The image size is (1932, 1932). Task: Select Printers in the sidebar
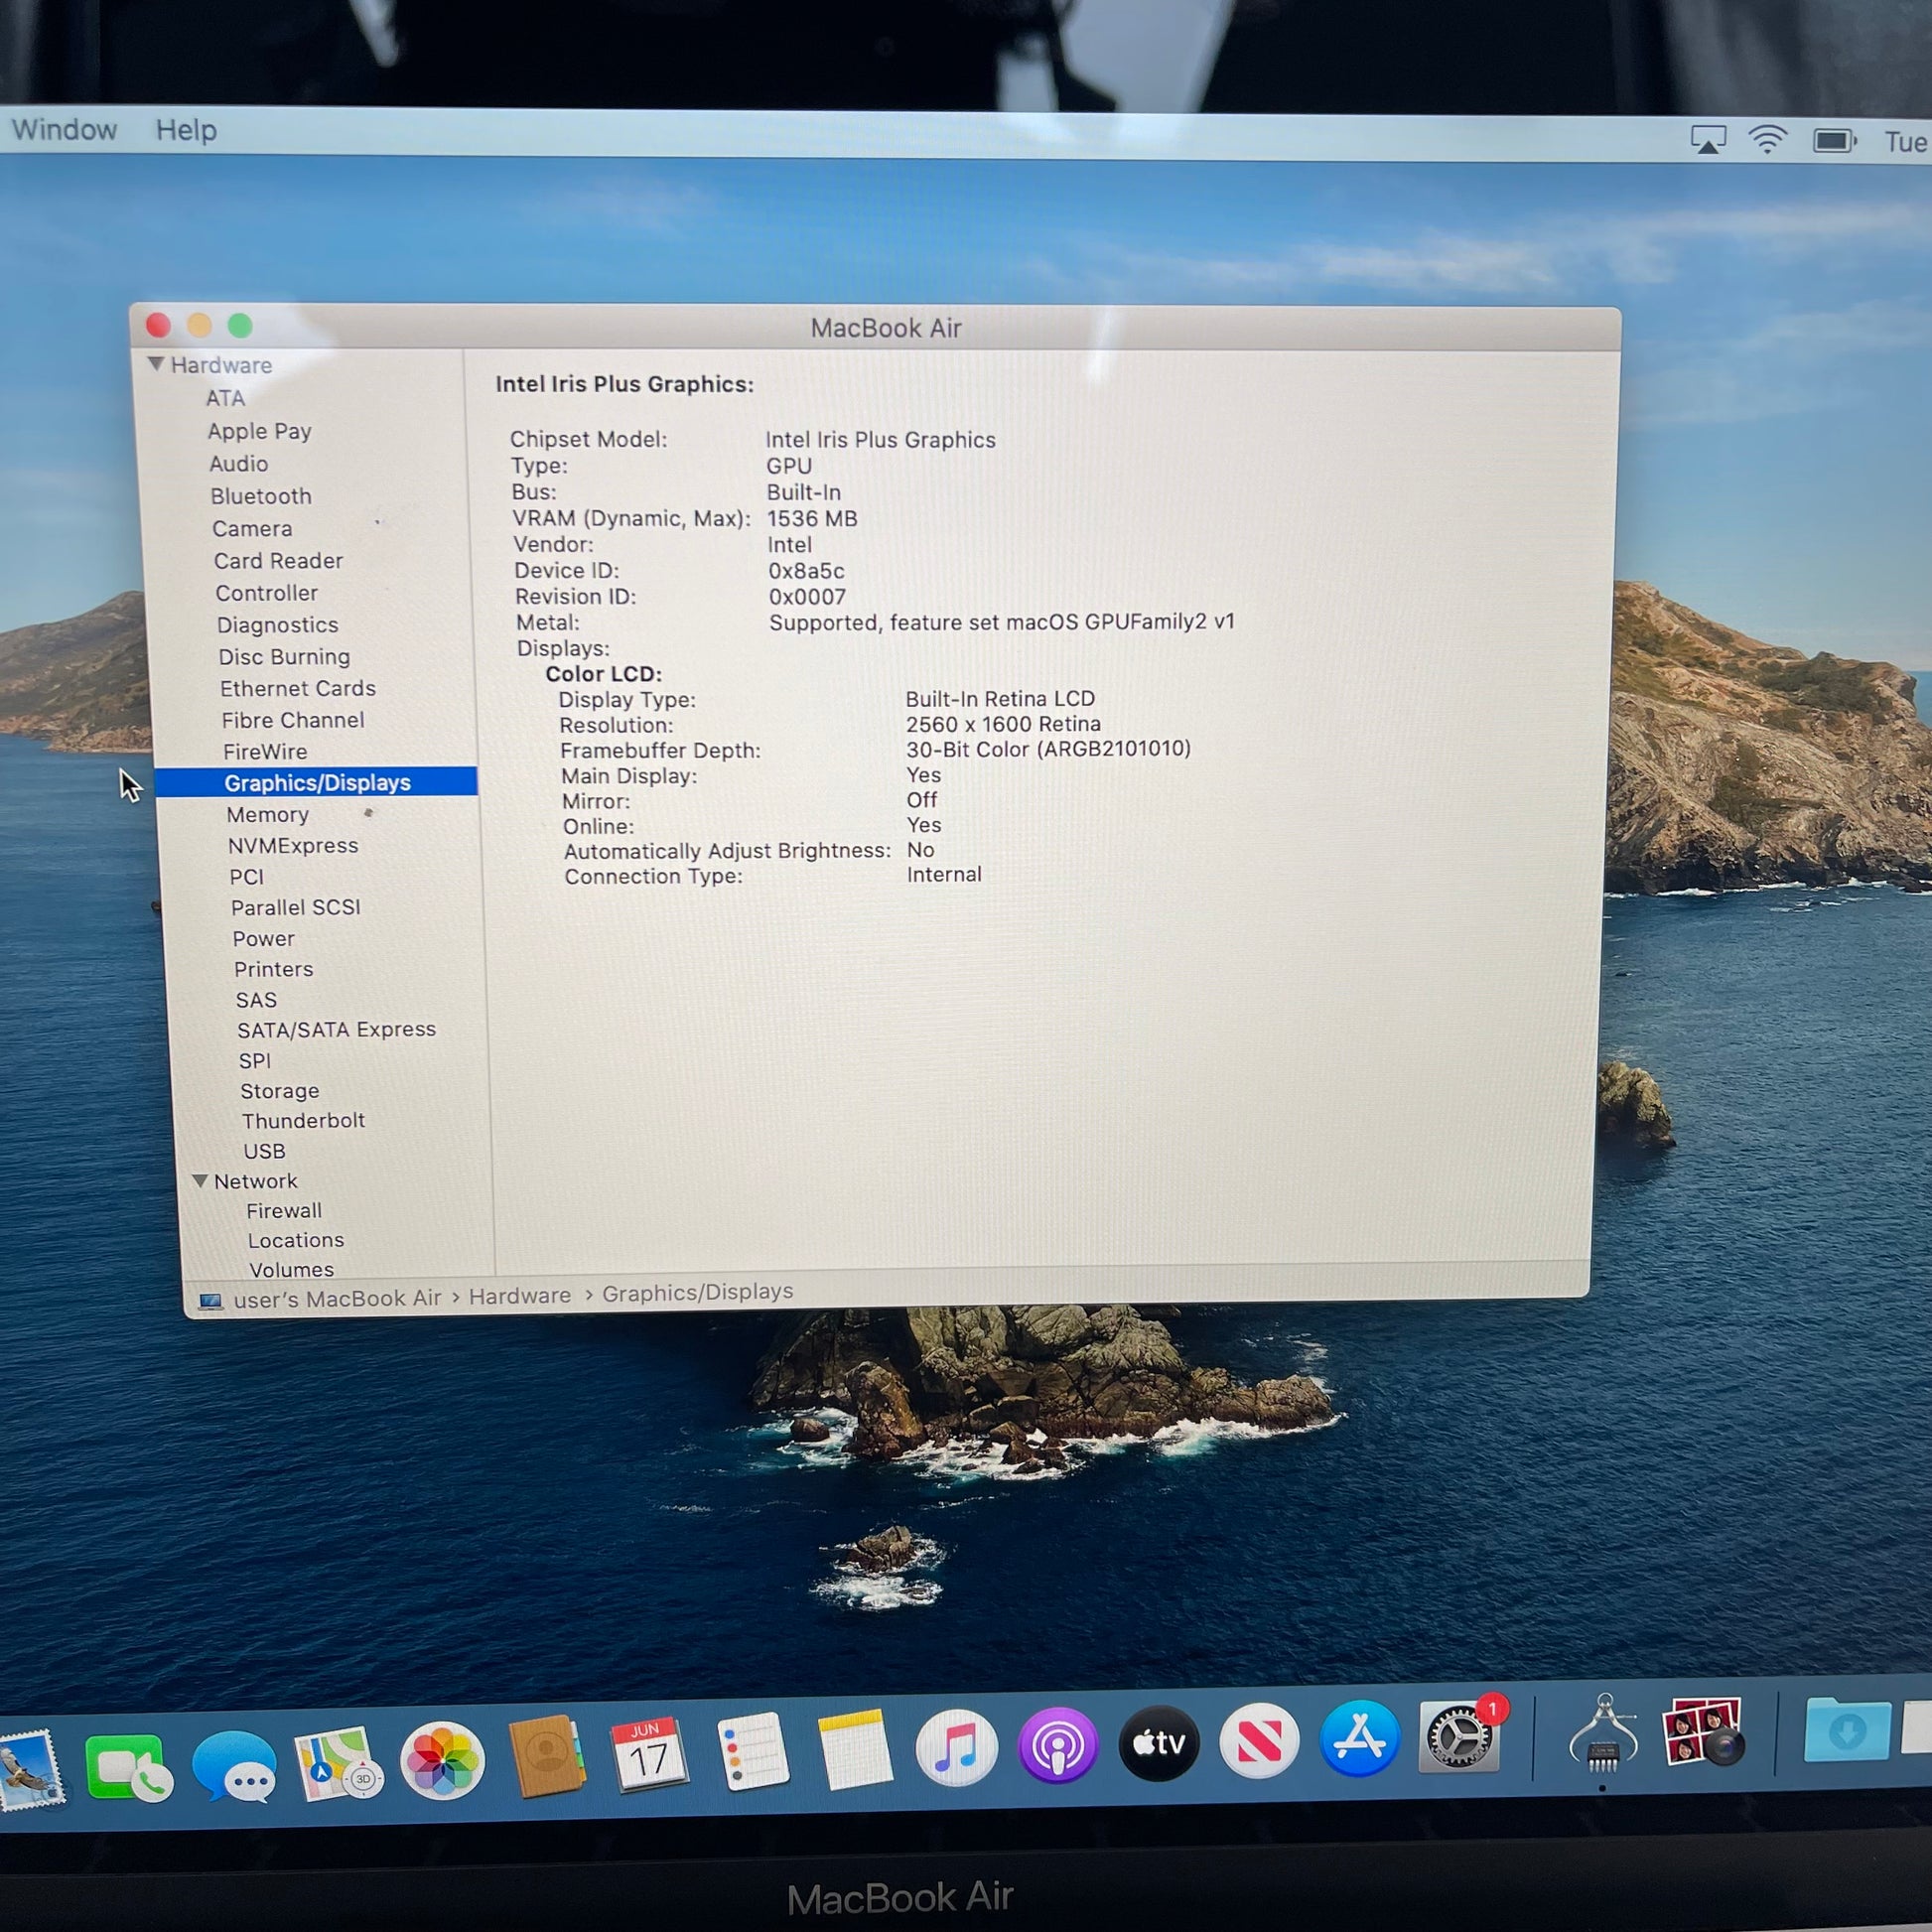pyautogui.click(x=273, y=969)
